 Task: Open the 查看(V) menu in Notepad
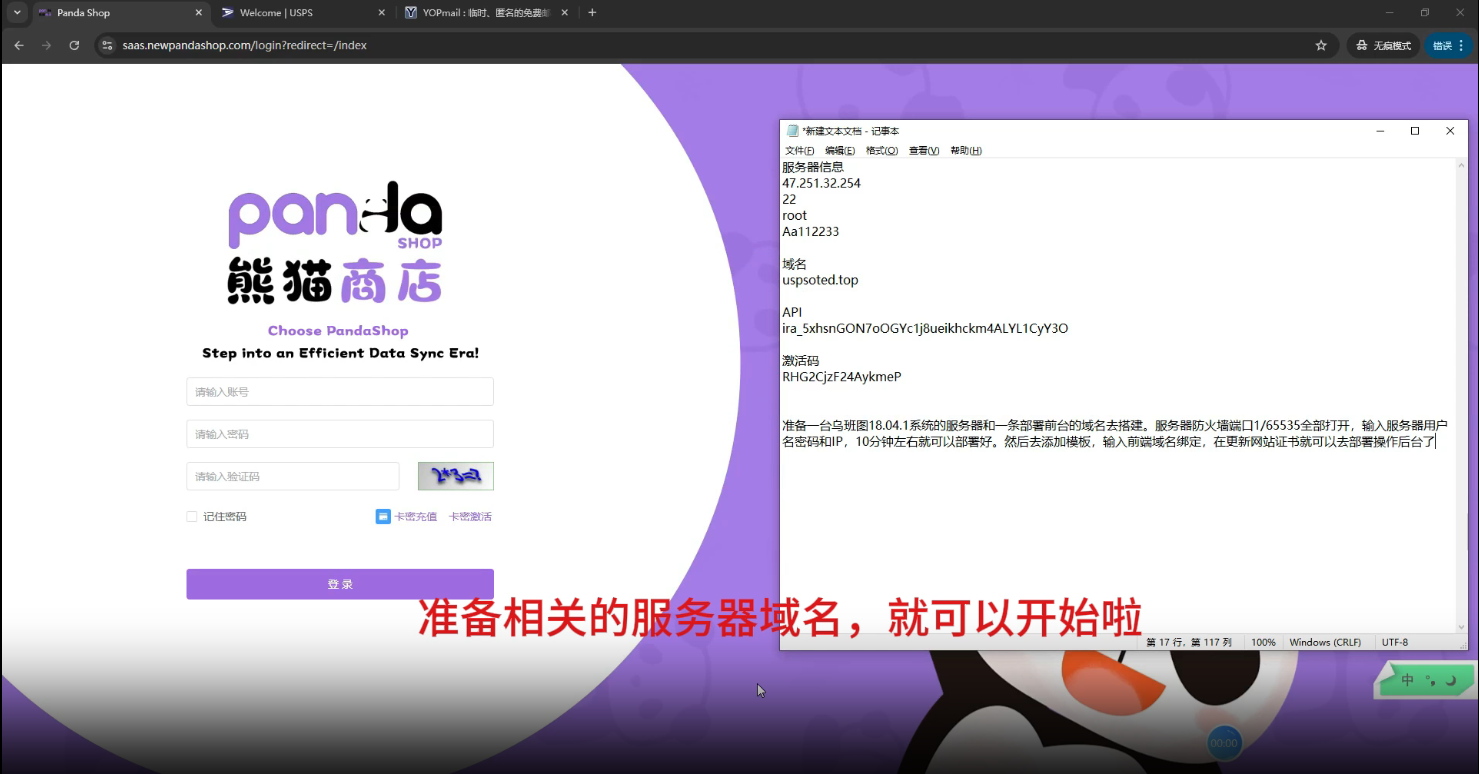[x=924, y=151]
